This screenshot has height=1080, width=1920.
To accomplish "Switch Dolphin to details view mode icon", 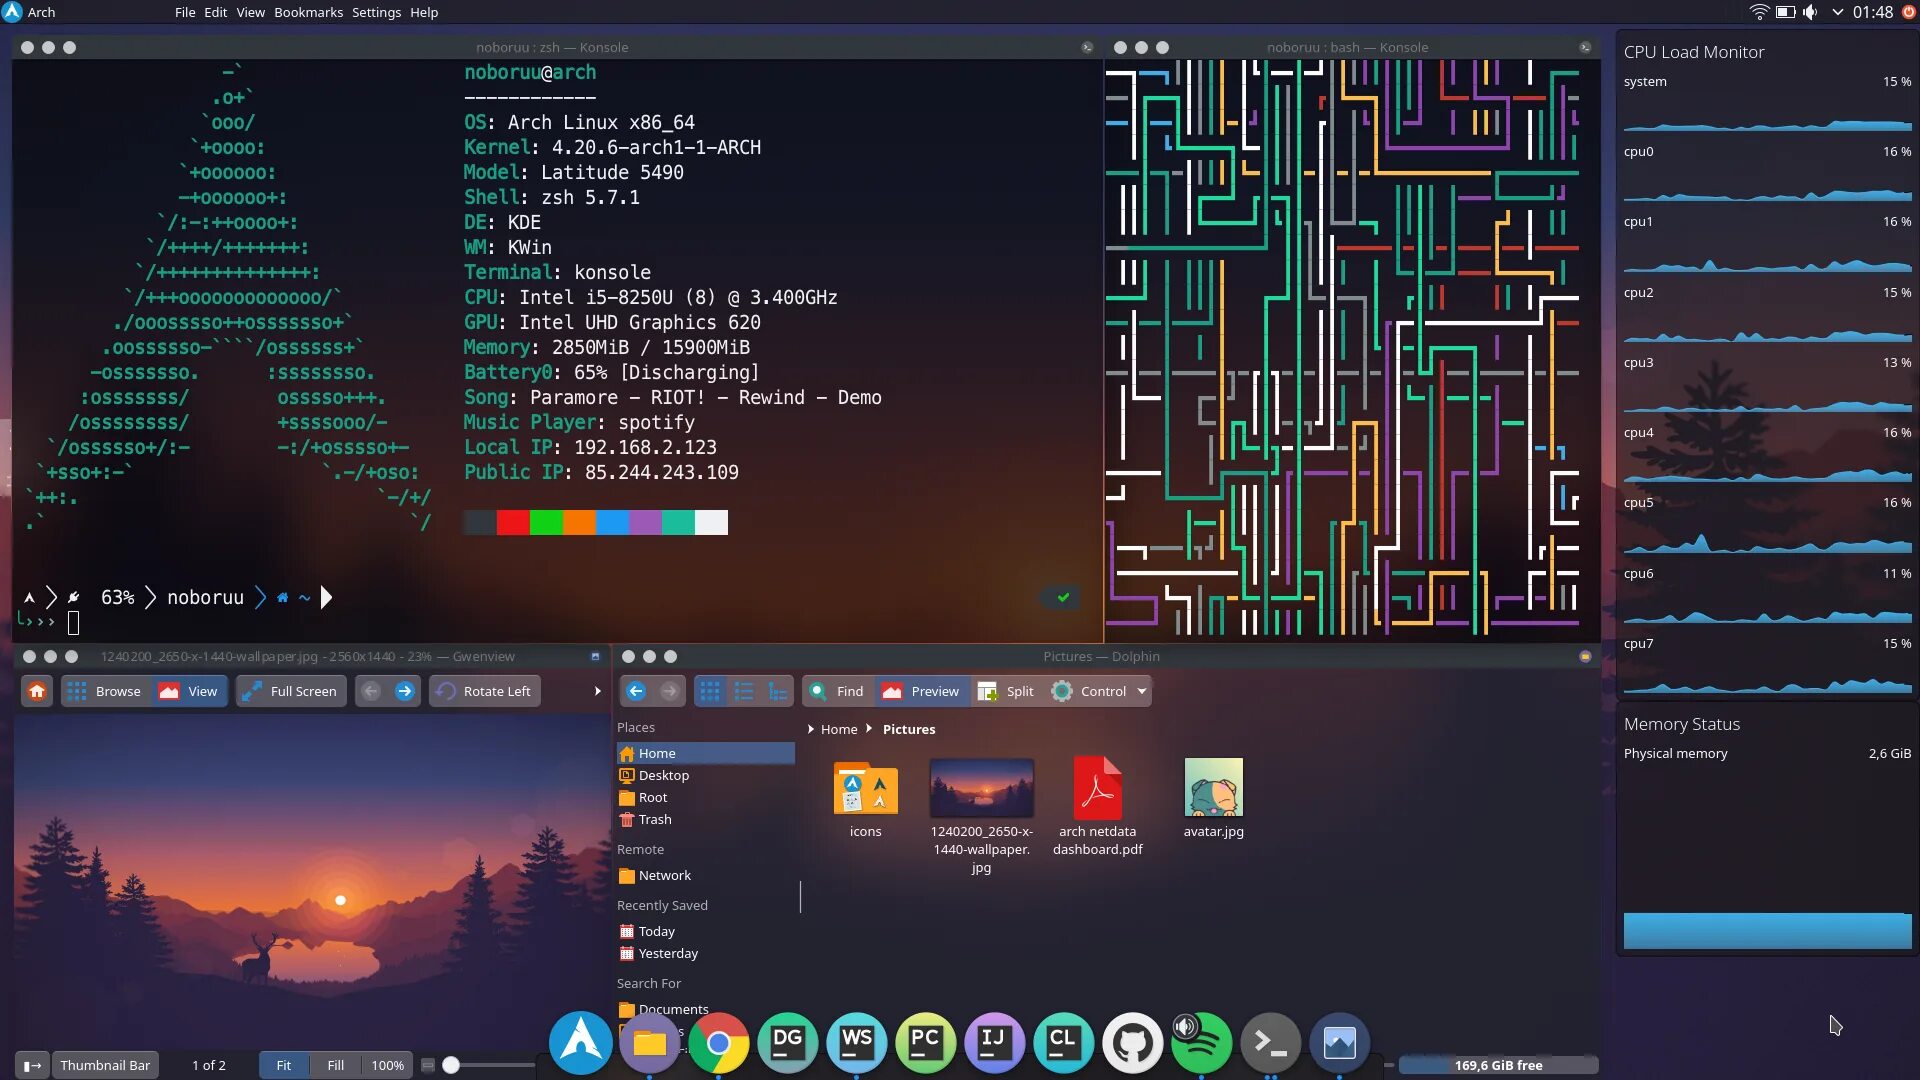I will tap(778, 691).
